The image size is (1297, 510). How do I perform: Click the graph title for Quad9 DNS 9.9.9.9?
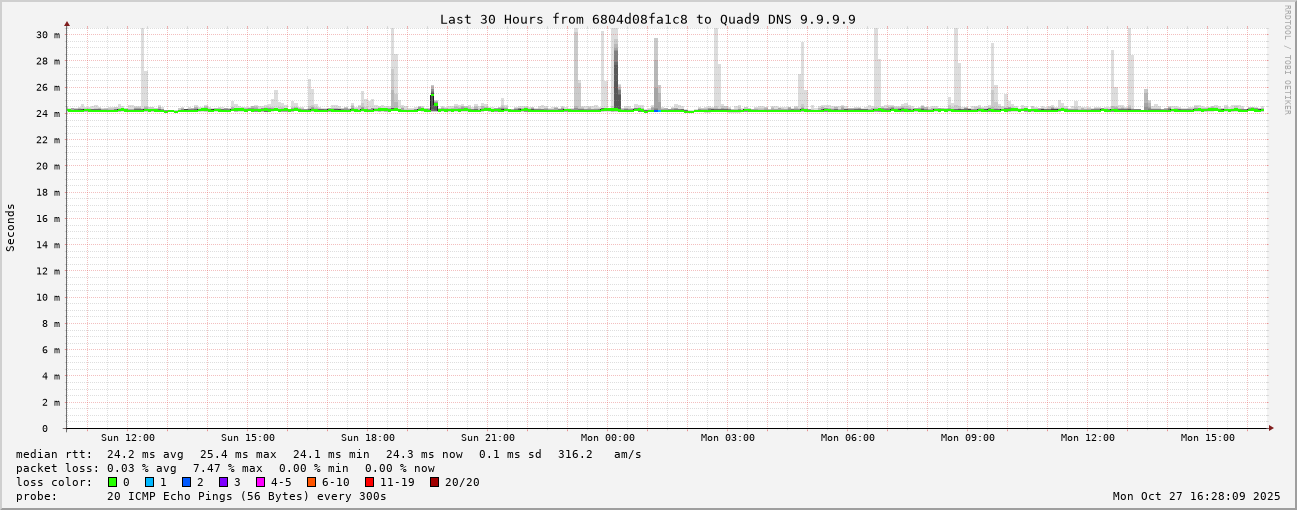pyautogui.click(x=648, y=19)
